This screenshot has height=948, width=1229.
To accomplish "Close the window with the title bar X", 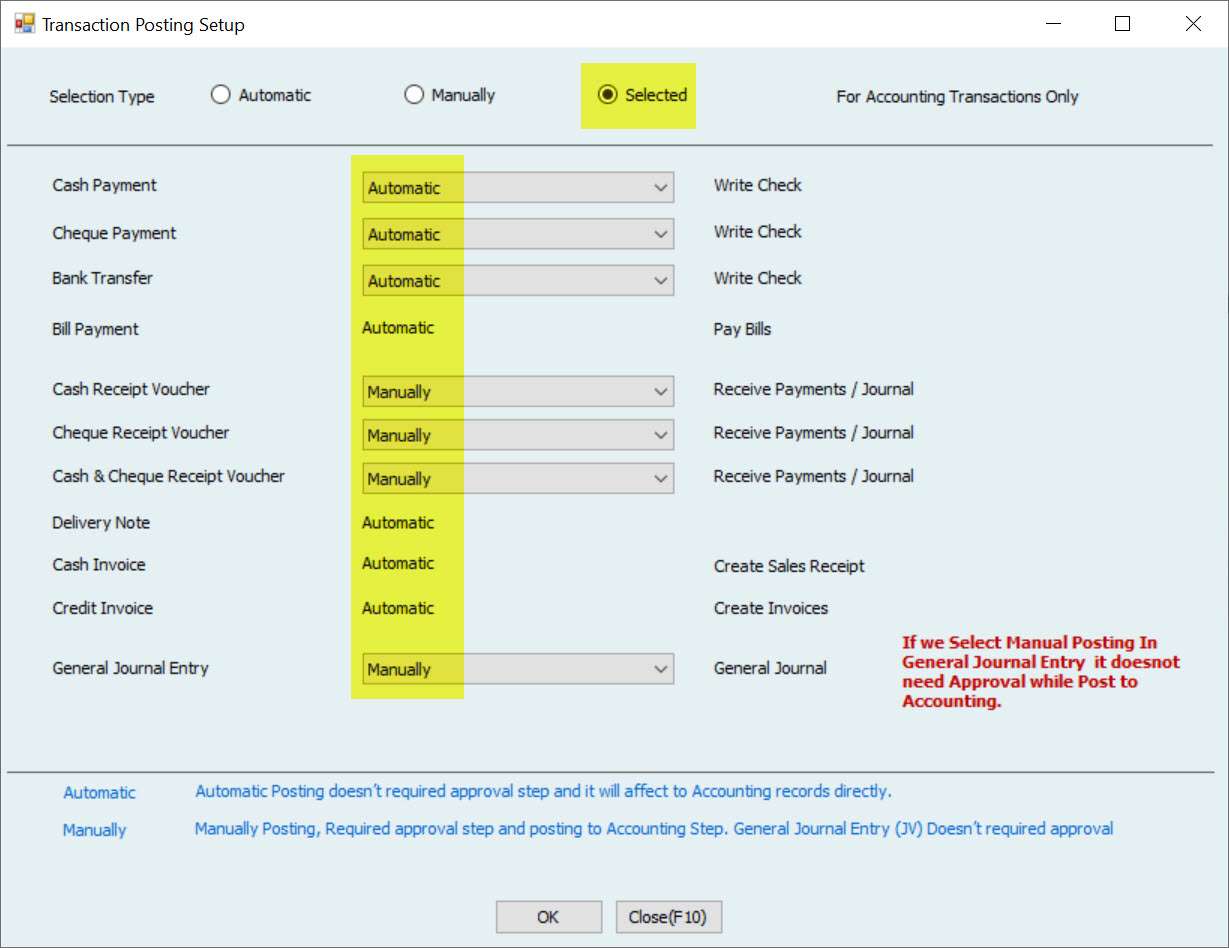I will 1193,24.
